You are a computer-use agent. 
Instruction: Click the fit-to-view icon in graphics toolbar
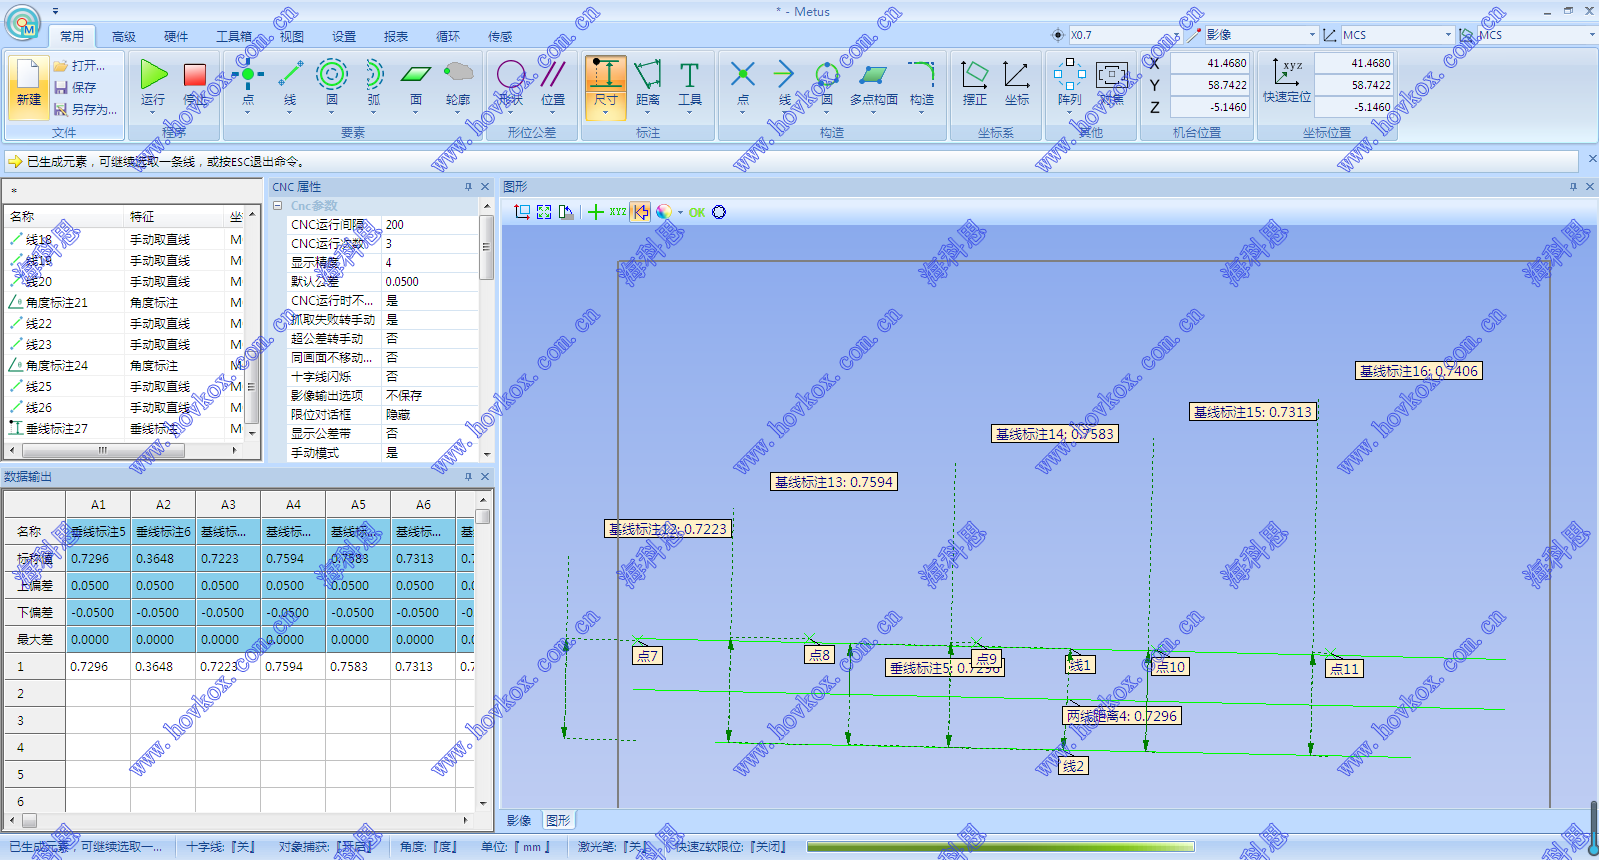click(544, 212)
